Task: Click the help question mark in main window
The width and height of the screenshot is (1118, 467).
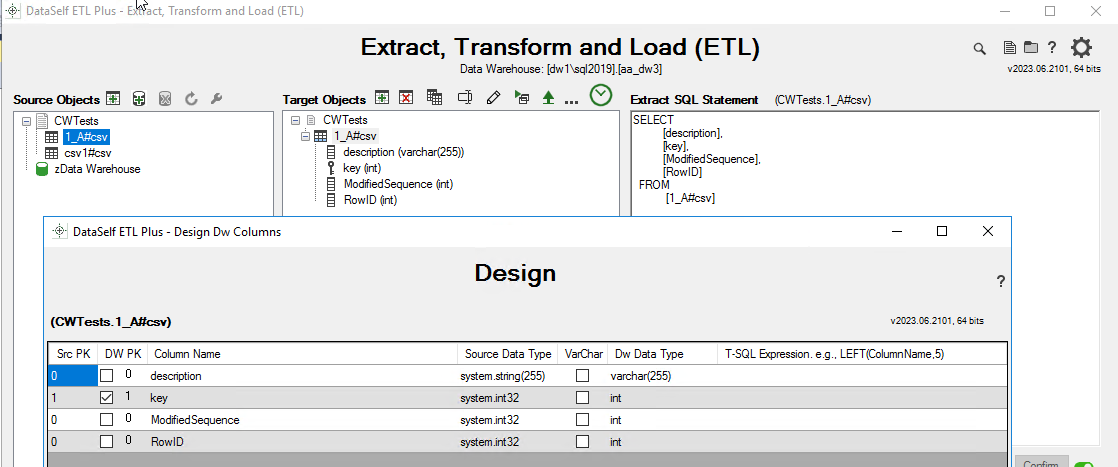Action: (1052, 48)
